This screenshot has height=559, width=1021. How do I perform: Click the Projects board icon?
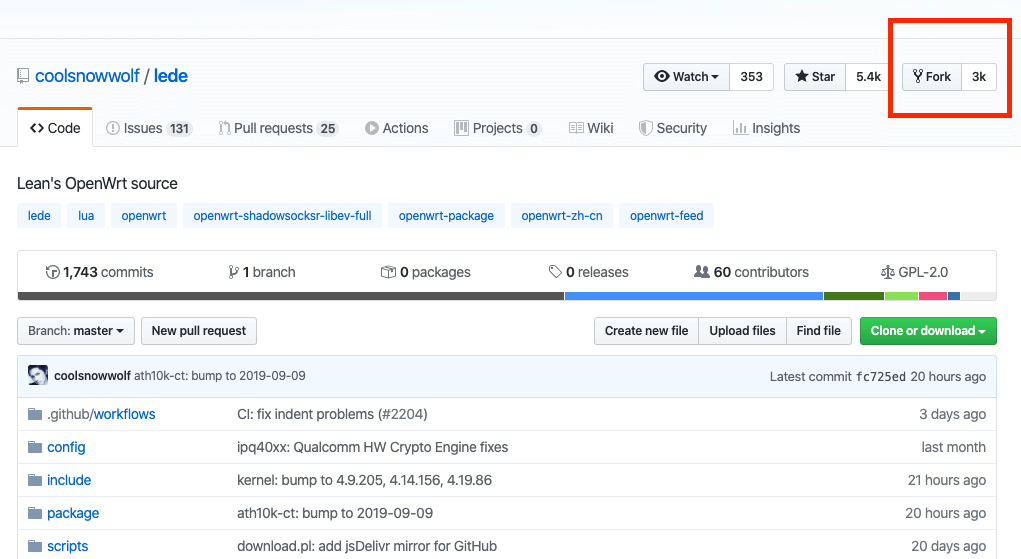coord(461,128)
